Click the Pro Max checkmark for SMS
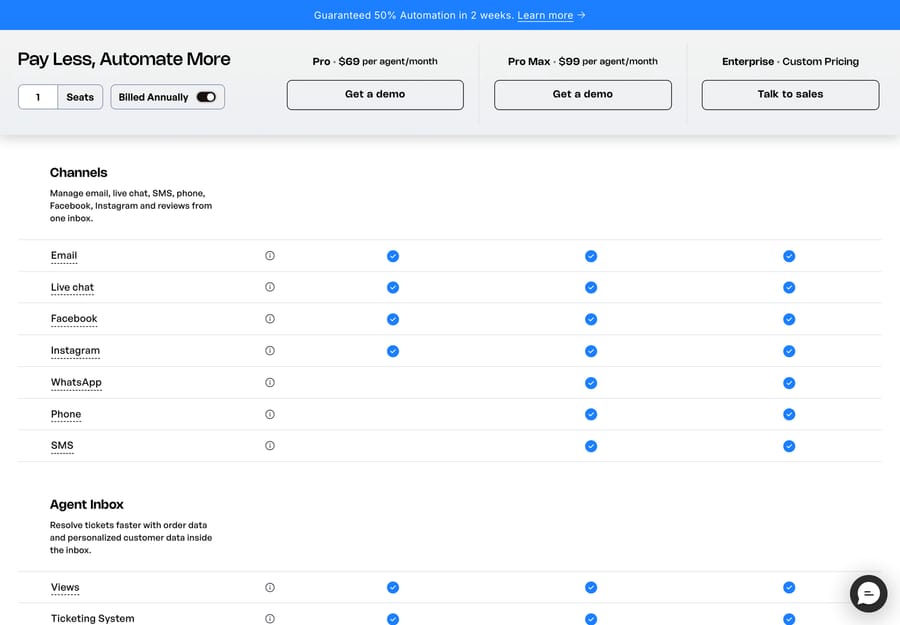The image size is (900, 625). 591,446
